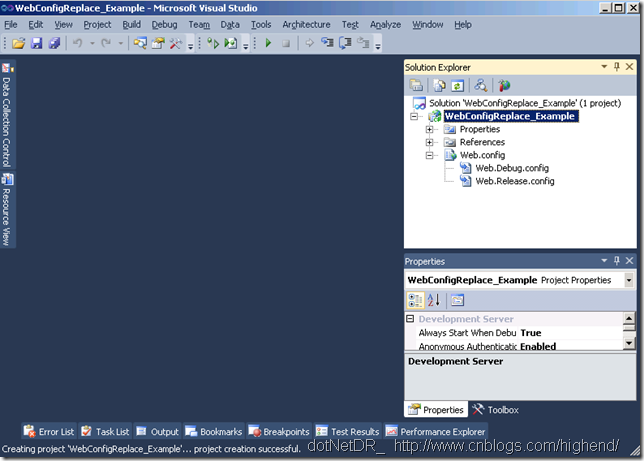This screenshot has height=461, width=644.
Task: Open the Test Results tab
Action: (x=347, y=431)
